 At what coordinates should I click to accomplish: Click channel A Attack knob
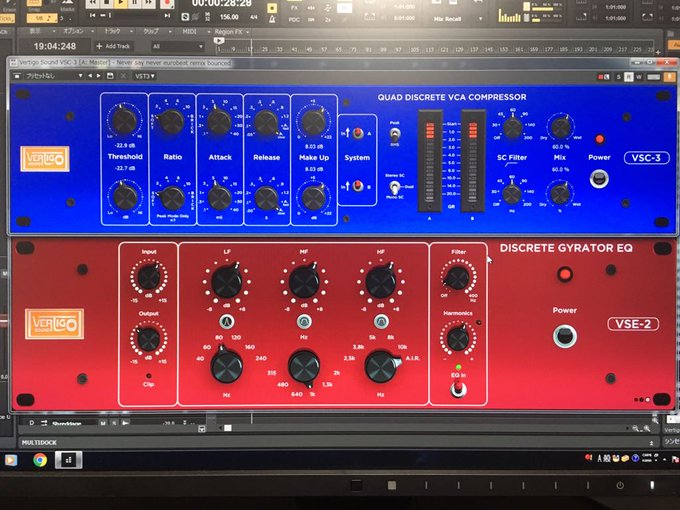[219, 121]
